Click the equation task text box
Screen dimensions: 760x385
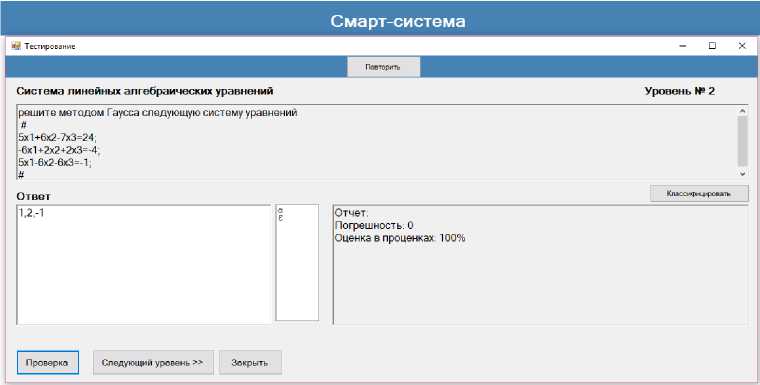(x=377, y=142)
